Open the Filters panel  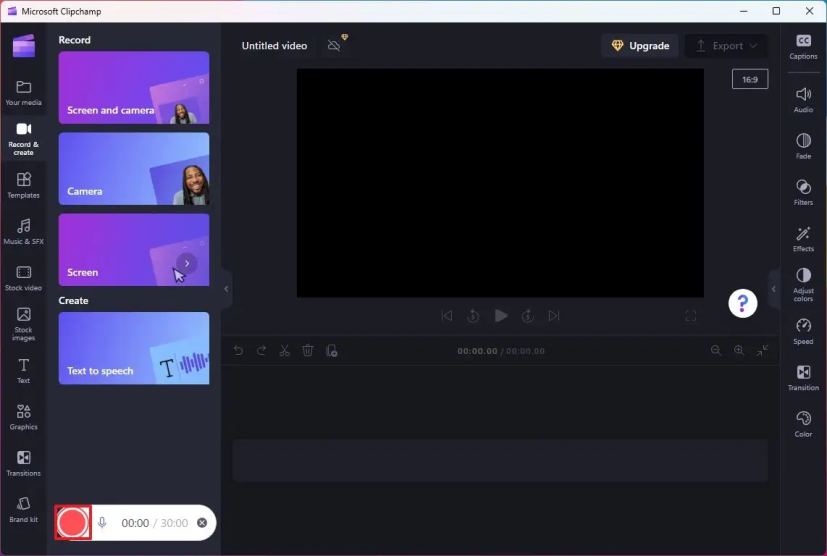803,193
